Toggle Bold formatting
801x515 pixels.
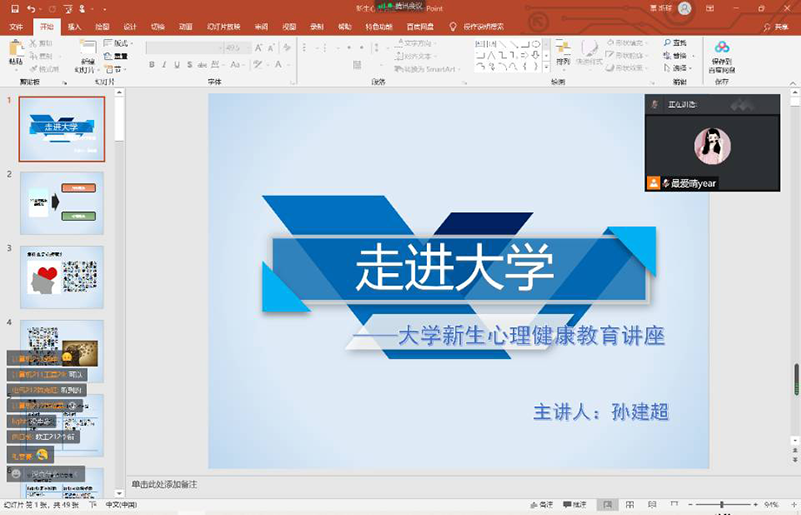[152, 65]
